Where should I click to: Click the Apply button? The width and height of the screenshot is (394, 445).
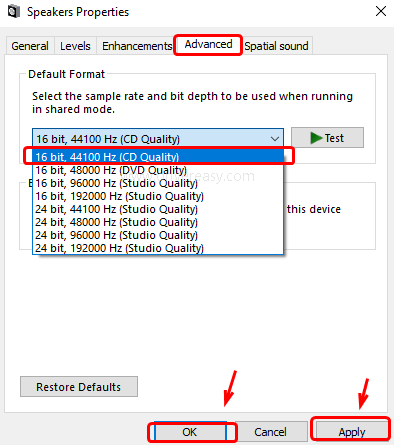pos(352,432)
